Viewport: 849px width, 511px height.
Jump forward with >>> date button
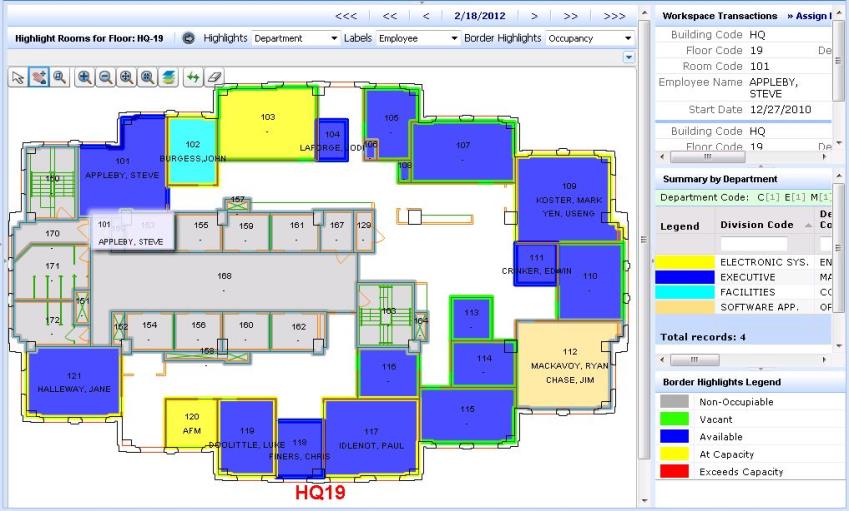point(614,16)
